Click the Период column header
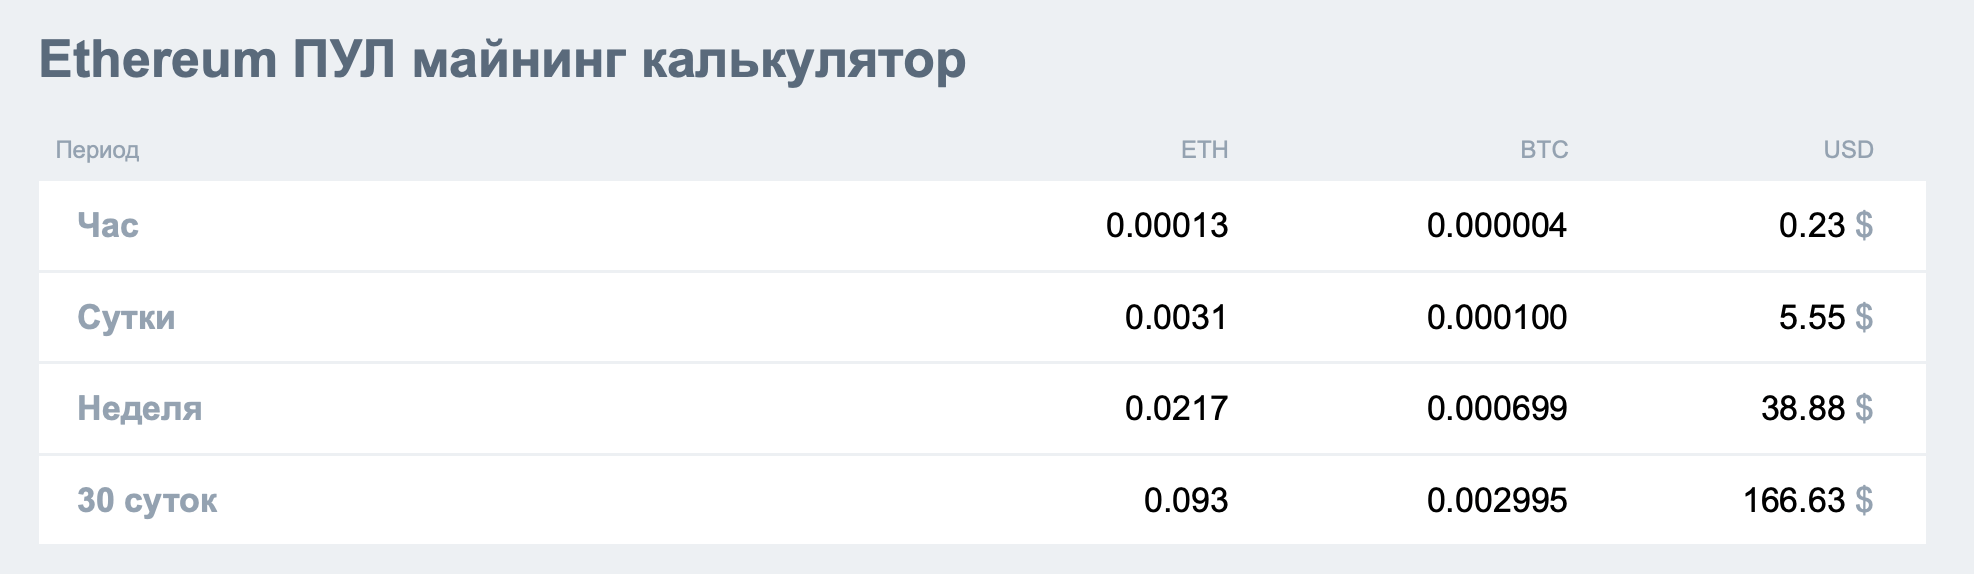1974x574 pixels. click(97, 150)
